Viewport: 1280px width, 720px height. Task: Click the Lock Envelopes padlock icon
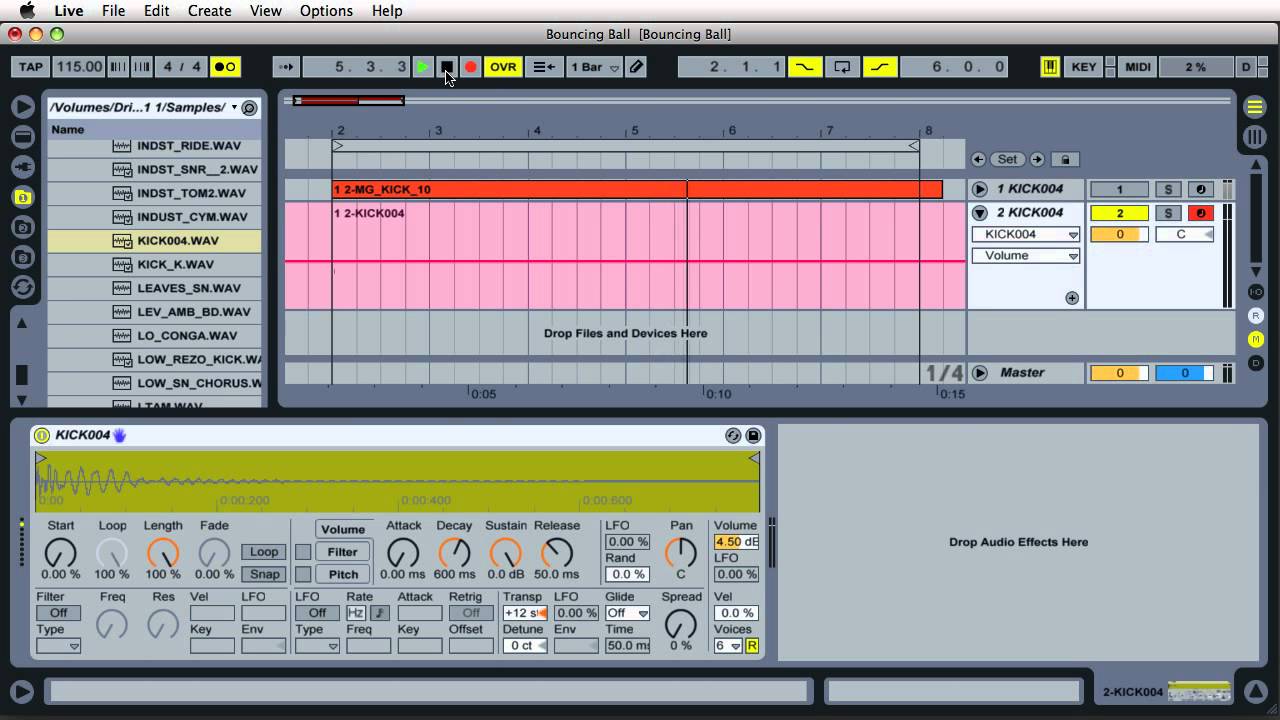(1065, 159)
